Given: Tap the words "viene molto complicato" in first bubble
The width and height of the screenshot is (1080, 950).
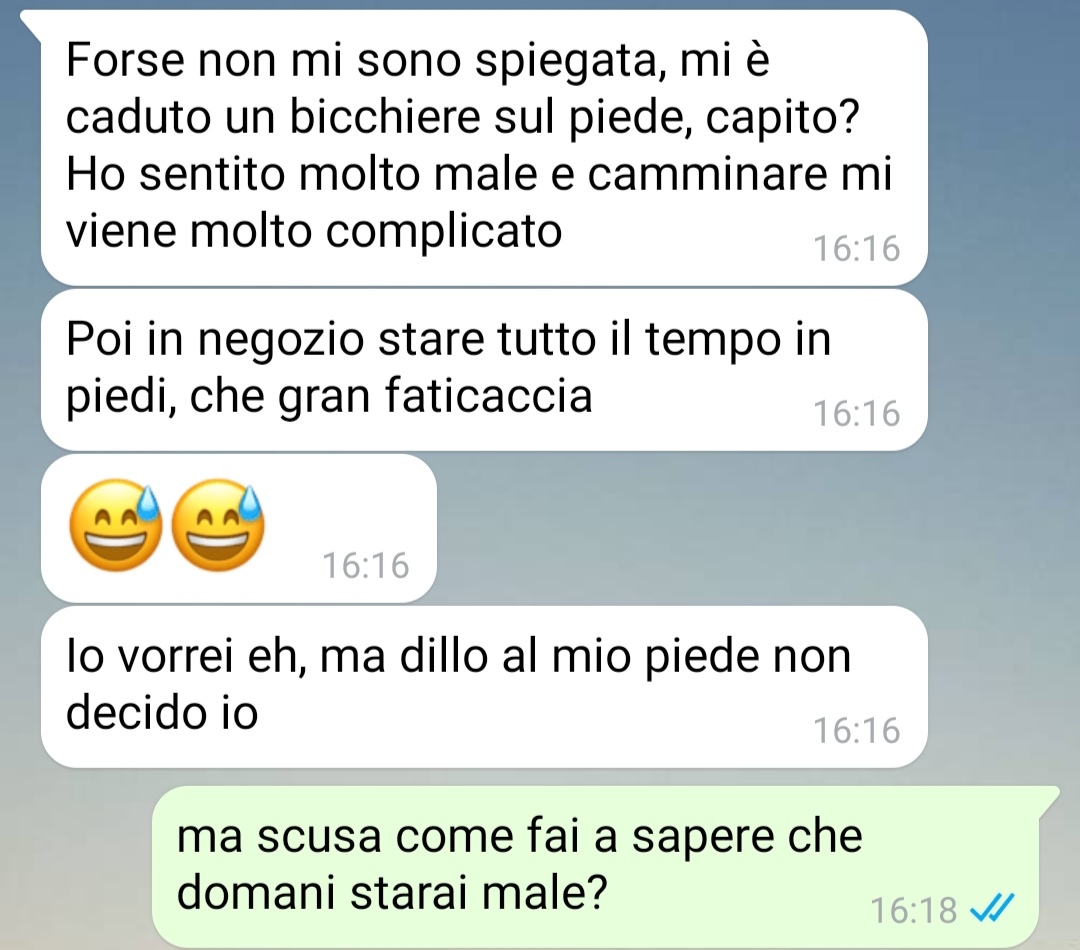Looking at the screenshot, I should 314,231.
